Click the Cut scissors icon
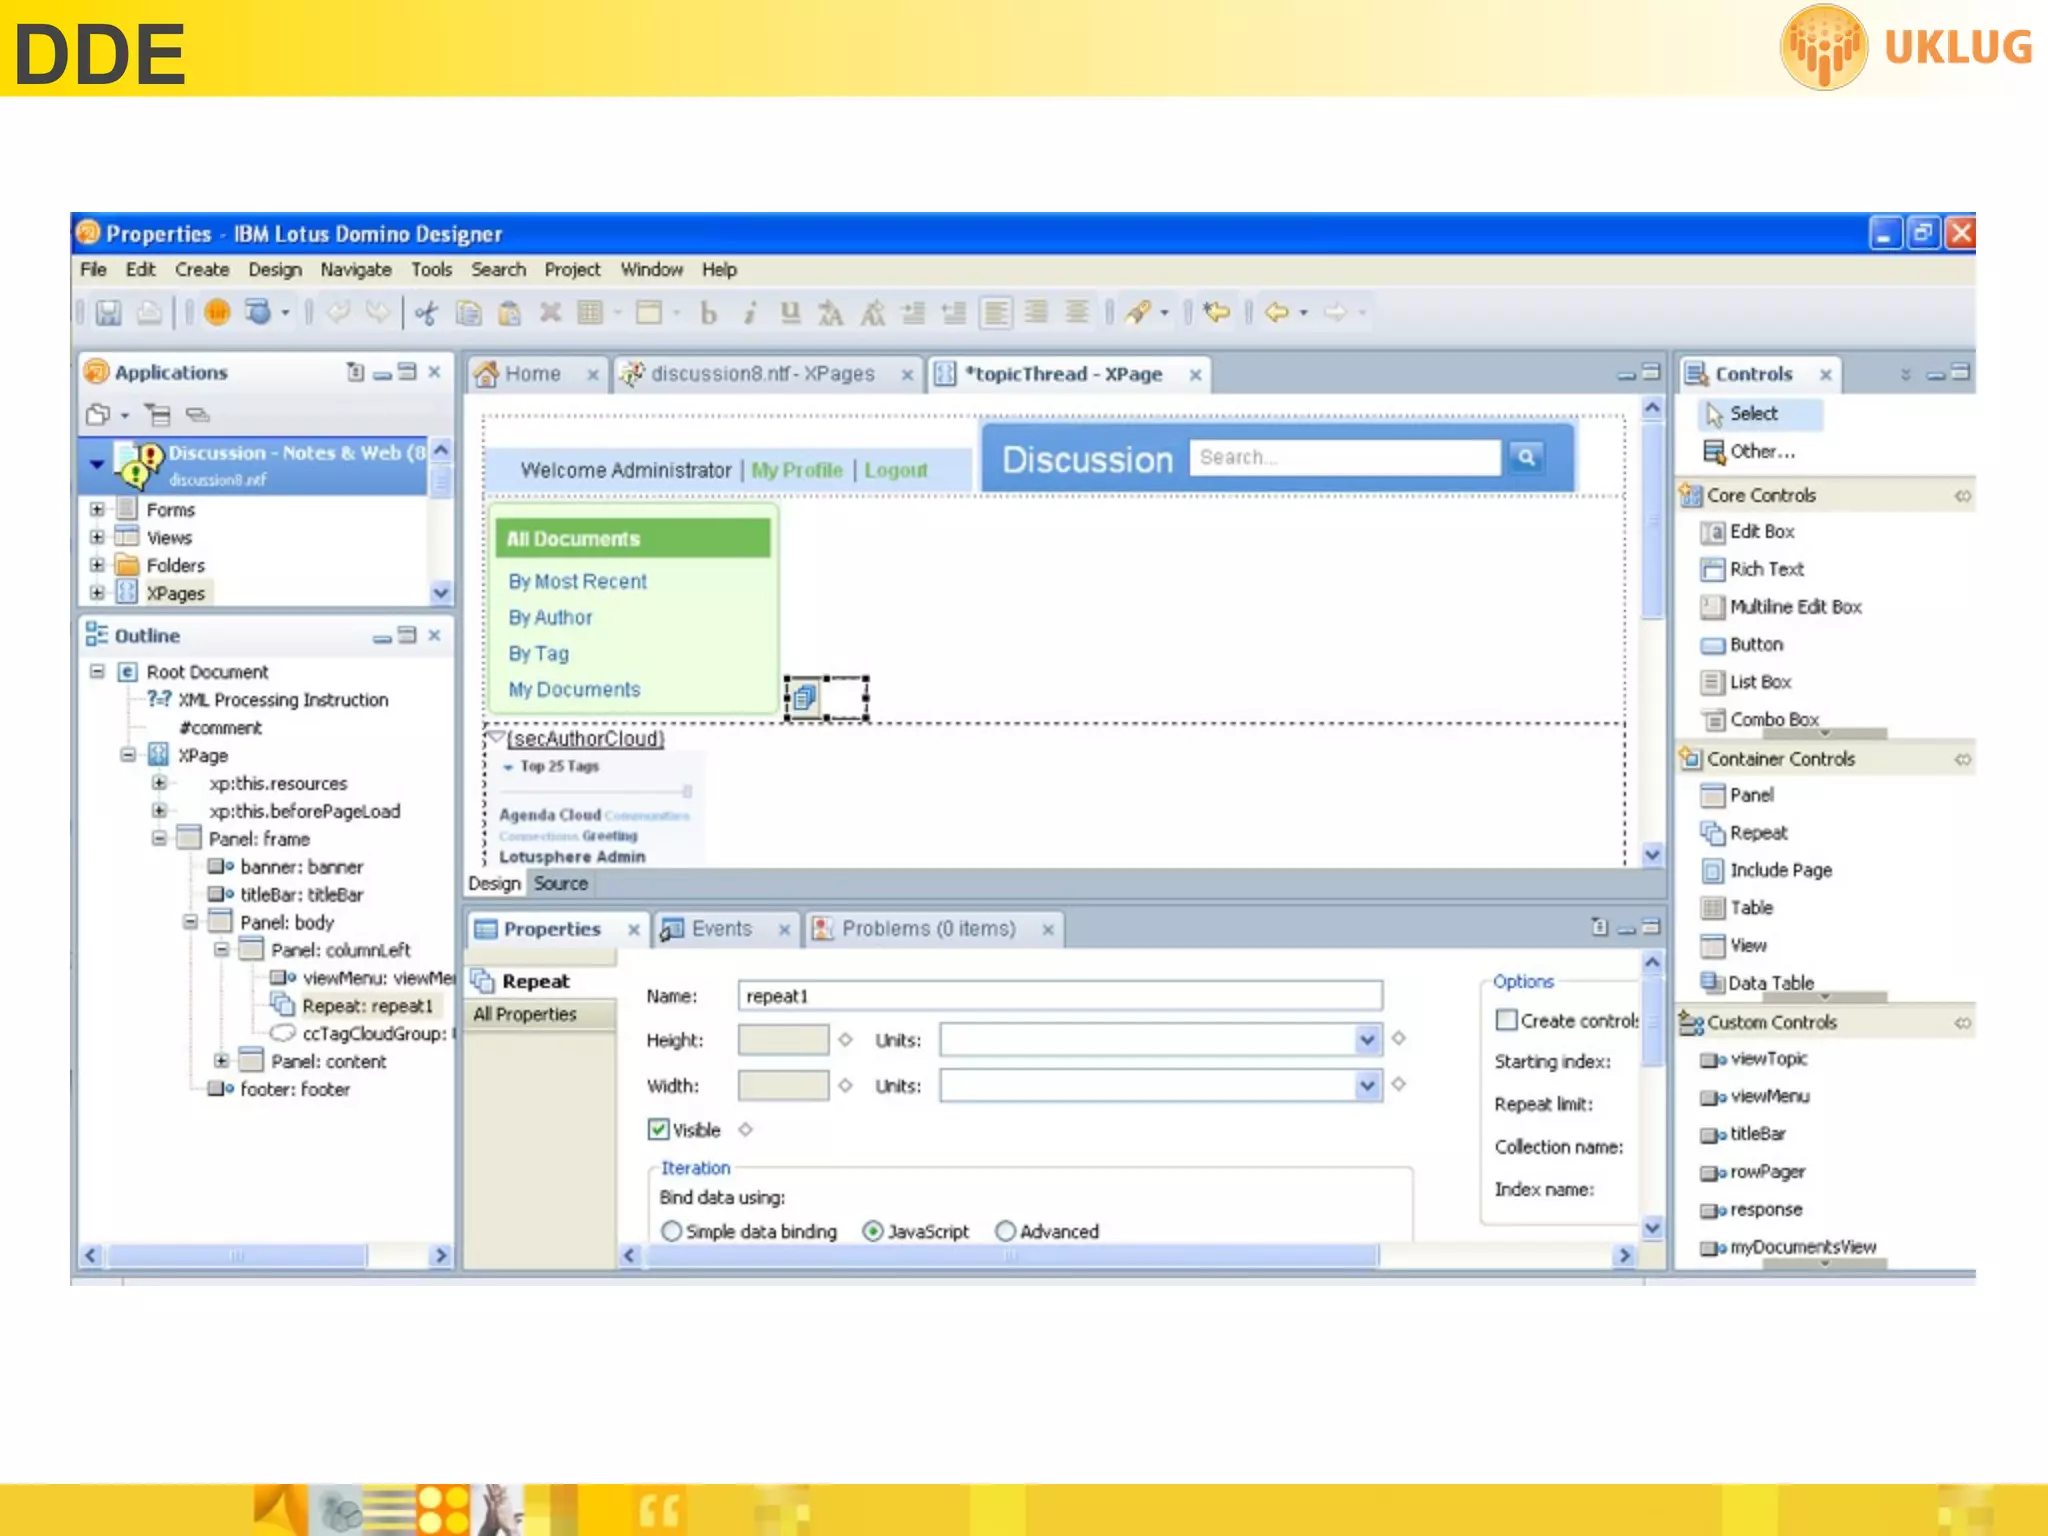 pyautogui.click(x=427, y=313)
